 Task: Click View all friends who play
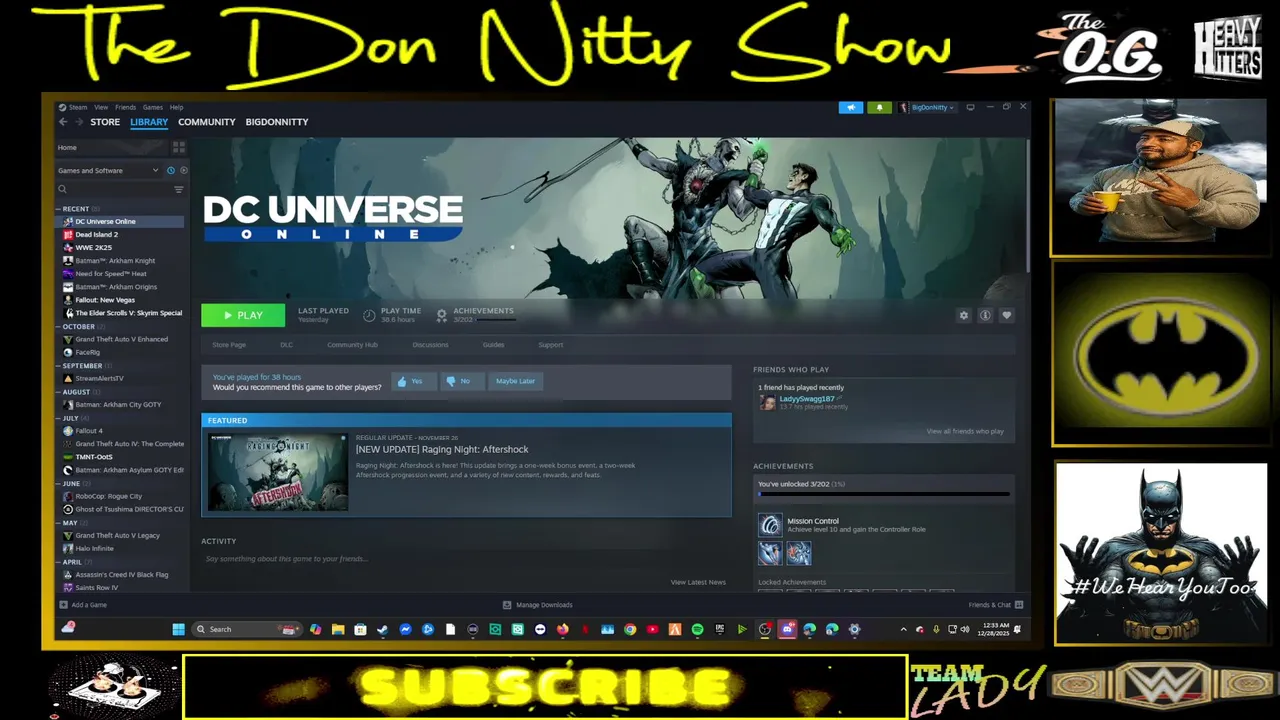click(964, 431)
